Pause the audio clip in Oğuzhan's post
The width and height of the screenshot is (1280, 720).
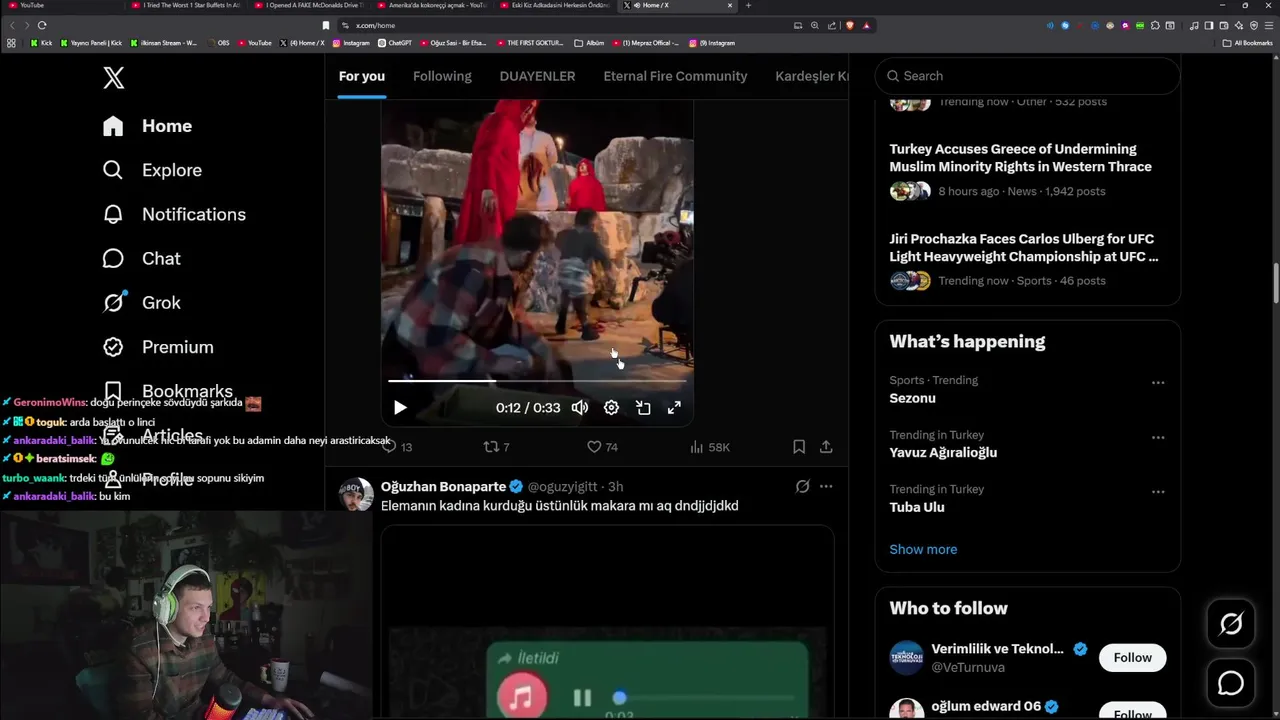[582, 698]
